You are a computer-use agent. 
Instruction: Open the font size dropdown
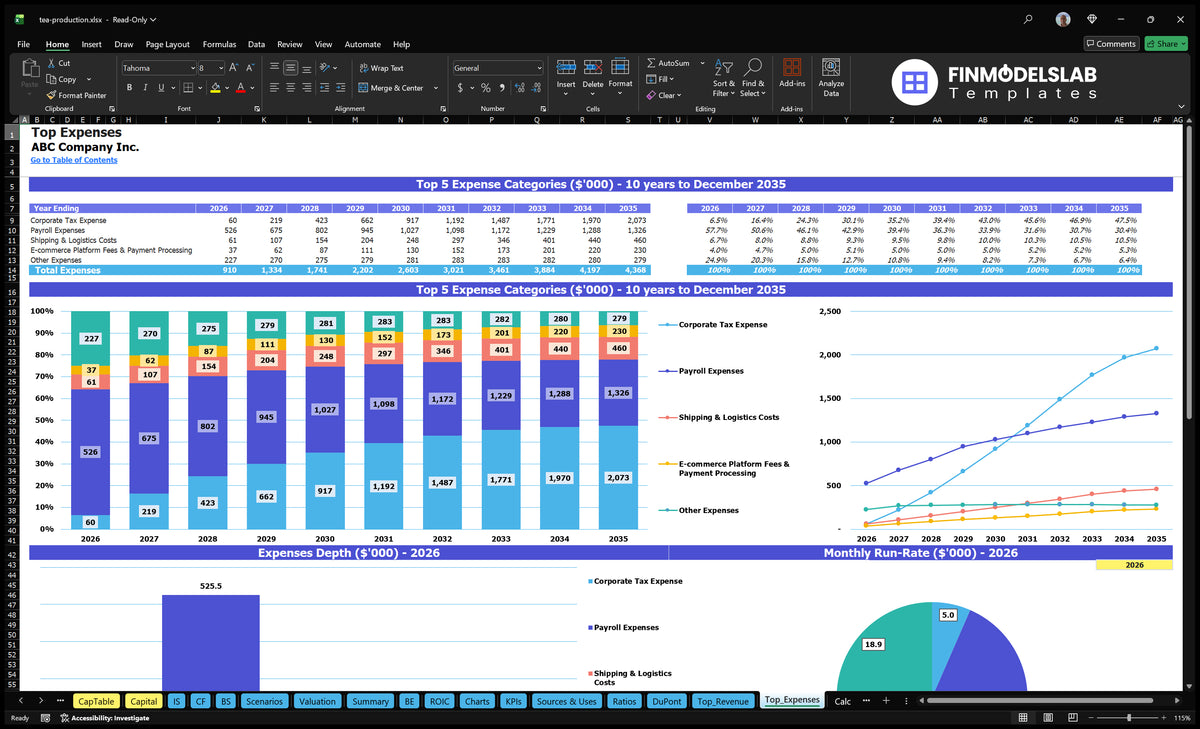[220, 68]
